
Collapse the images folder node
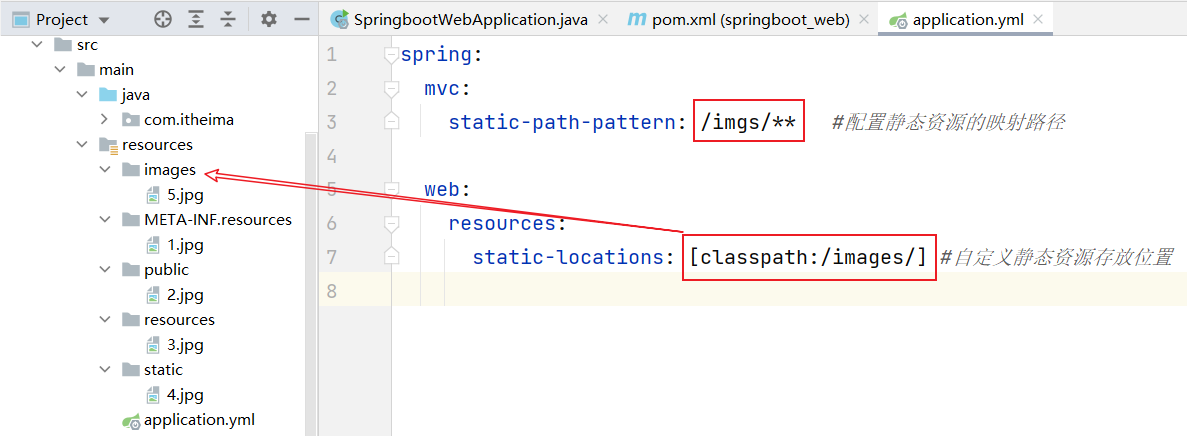pyautogui.click(x=105, y=170)
